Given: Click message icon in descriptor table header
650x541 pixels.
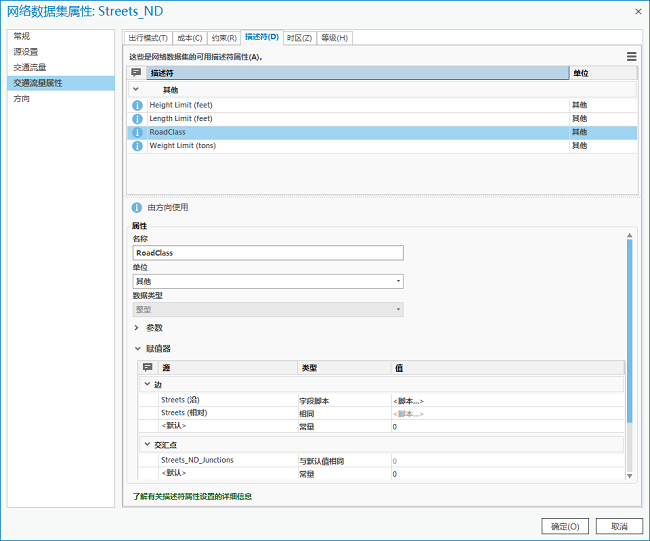Looking at the screenshot, I should [x=136, y=73].
